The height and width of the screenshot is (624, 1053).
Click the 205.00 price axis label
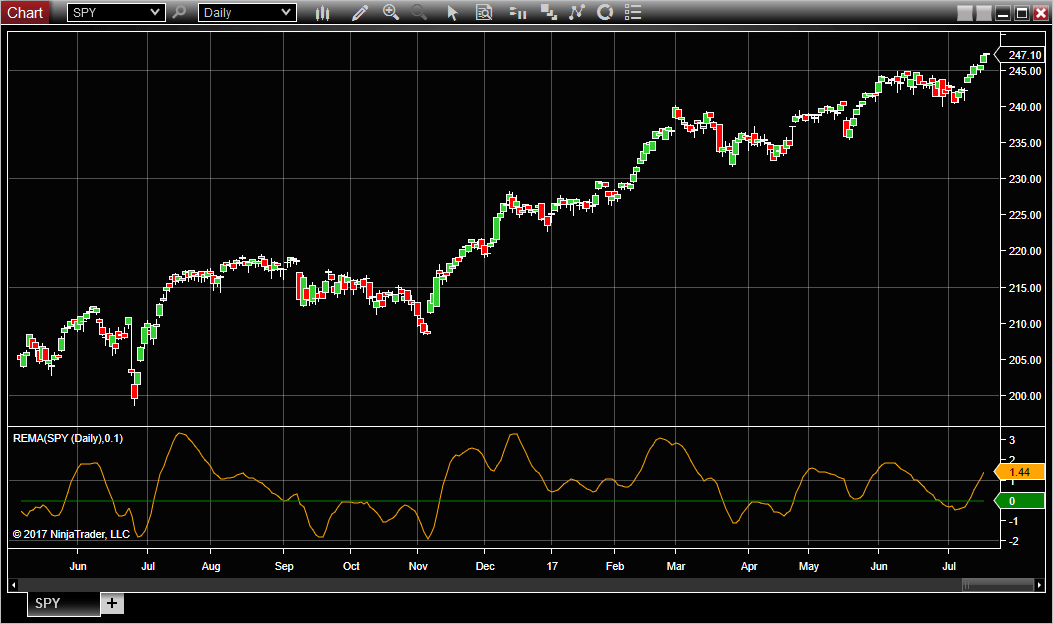[1025, 360]
